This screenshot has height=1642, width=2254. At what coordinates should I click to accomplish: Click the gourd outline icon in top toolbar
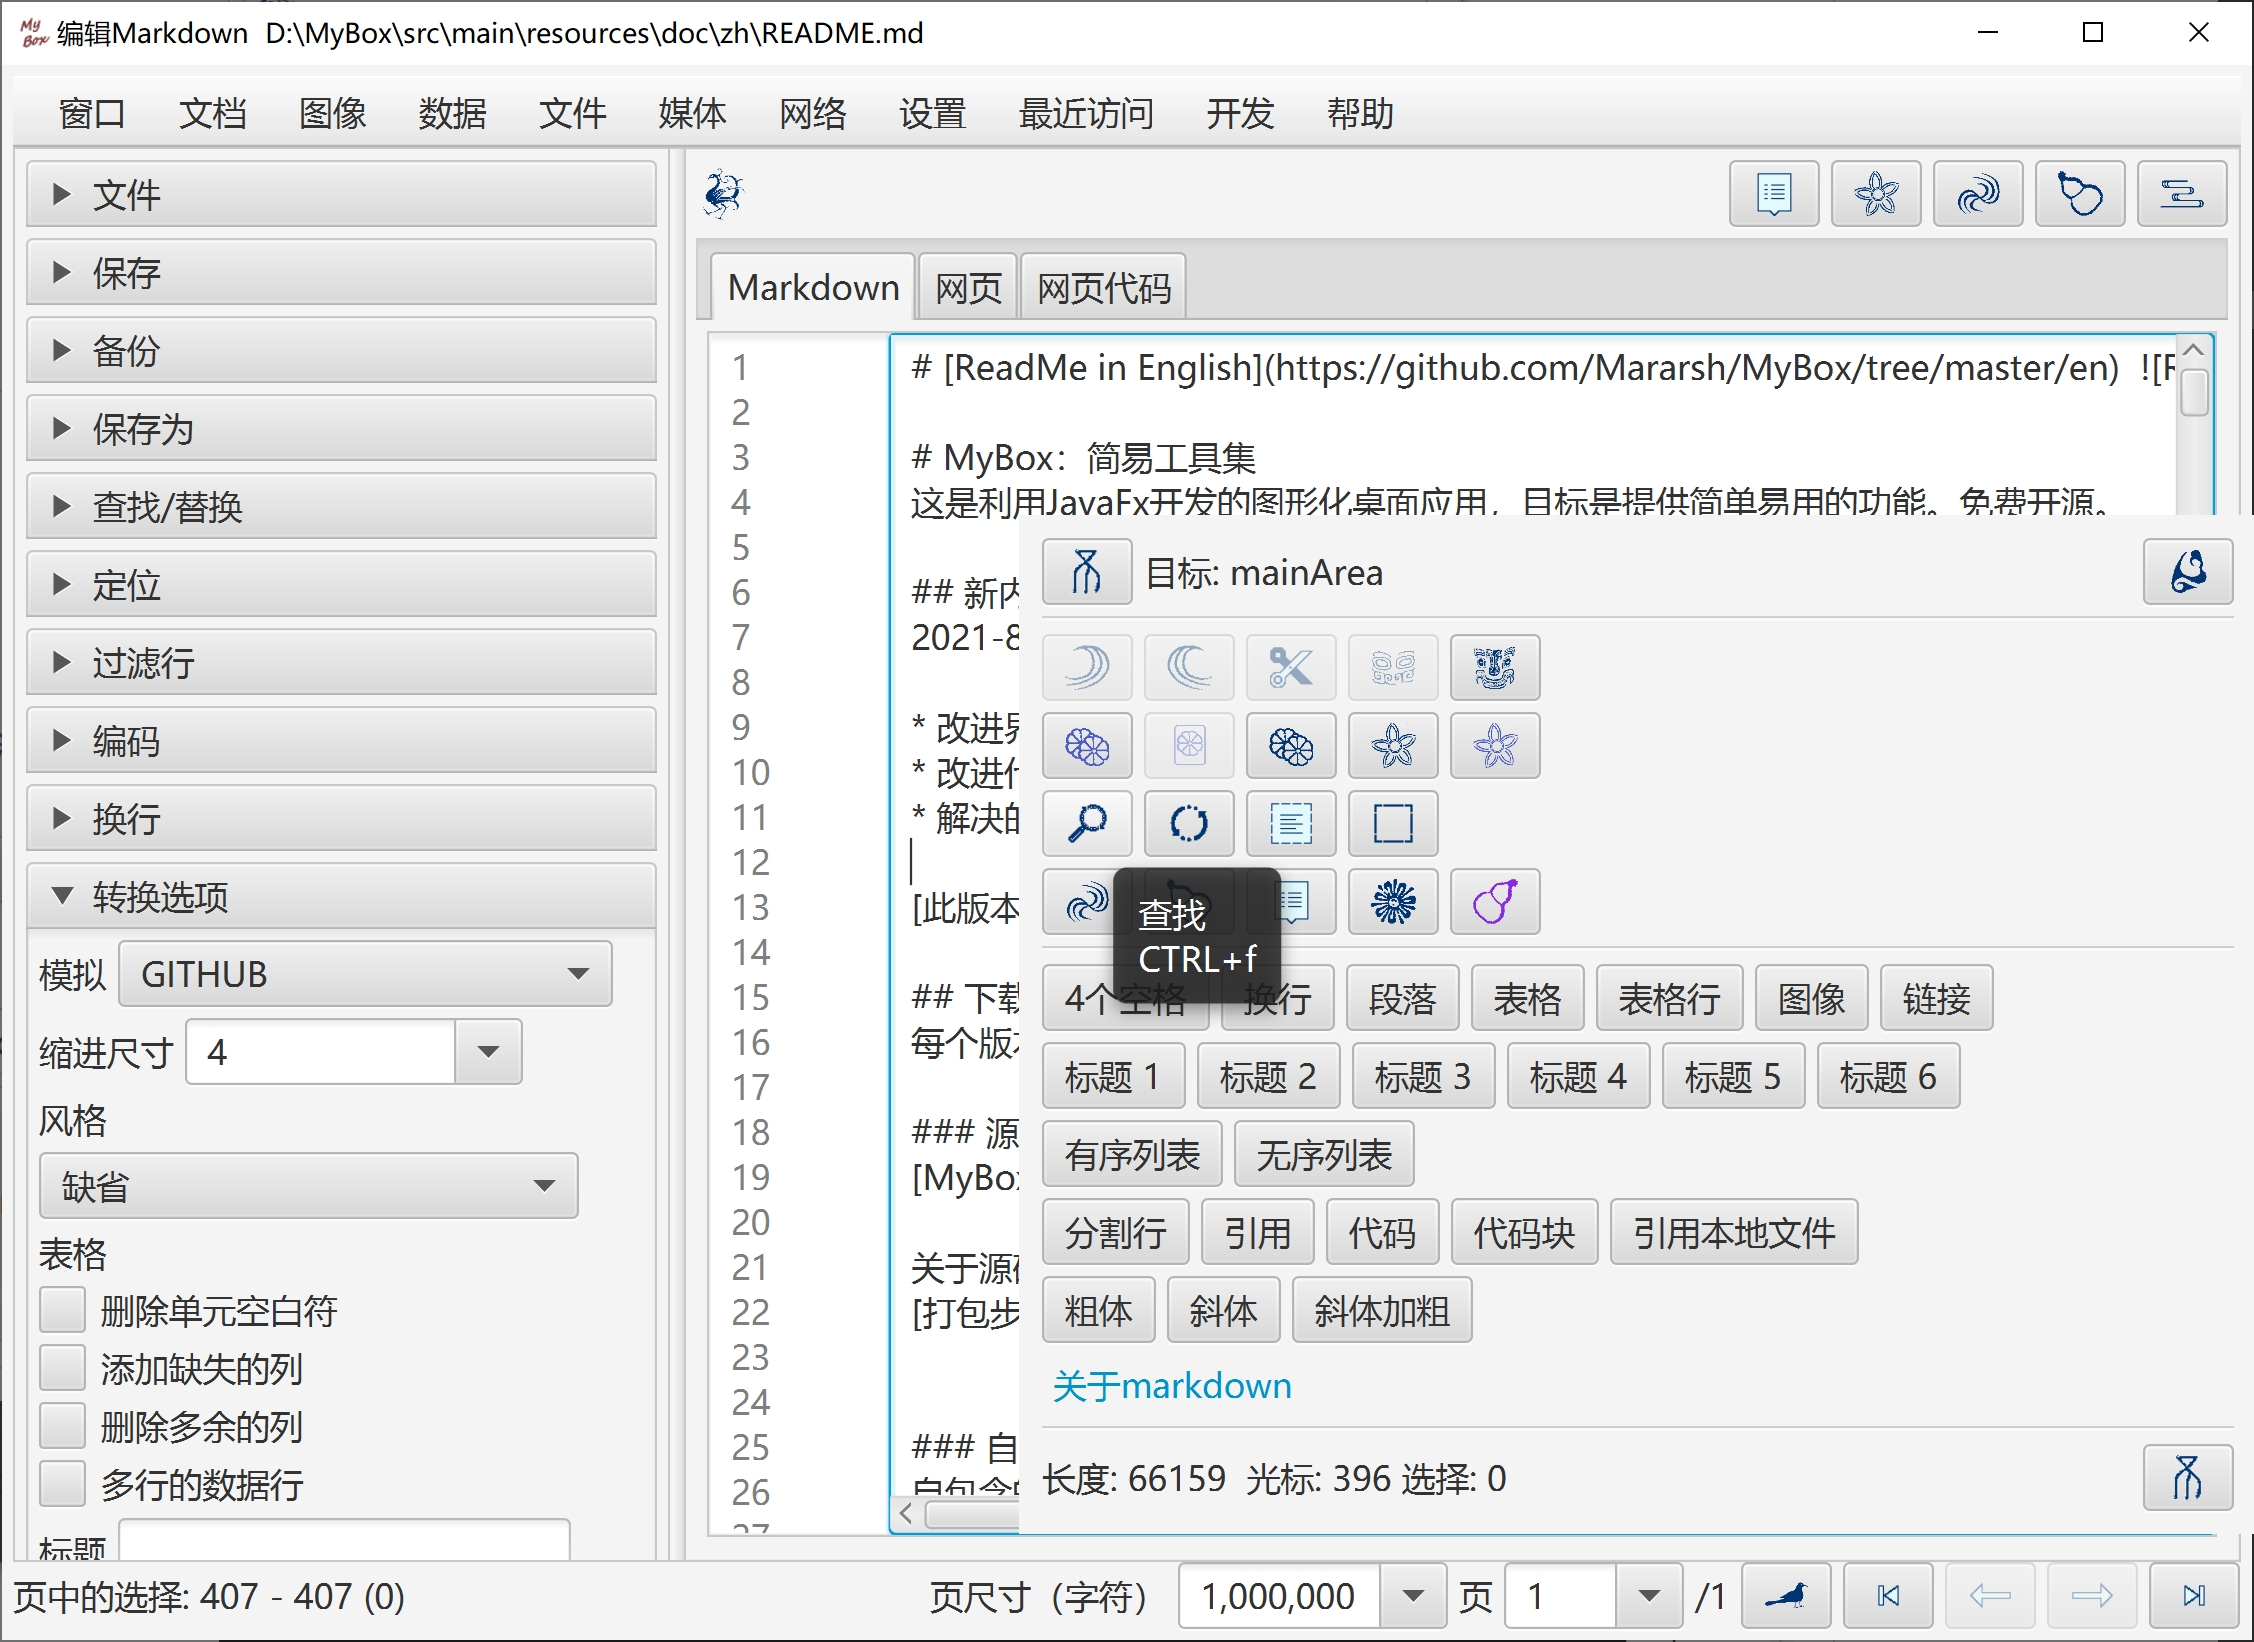(2080, 193)
